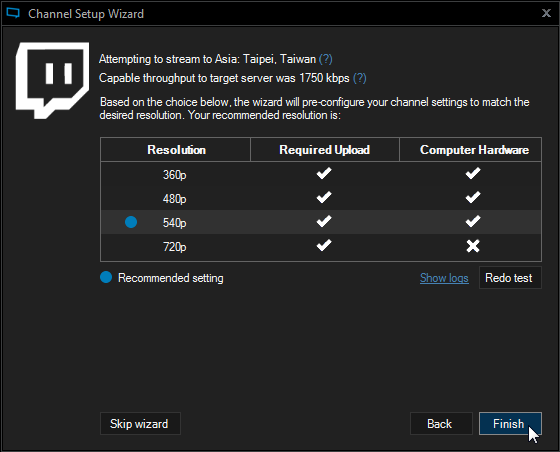The image size is (560, 452).
Task: Click 'Attempting to stream to Asia' text
Action: tap(207, 59)
